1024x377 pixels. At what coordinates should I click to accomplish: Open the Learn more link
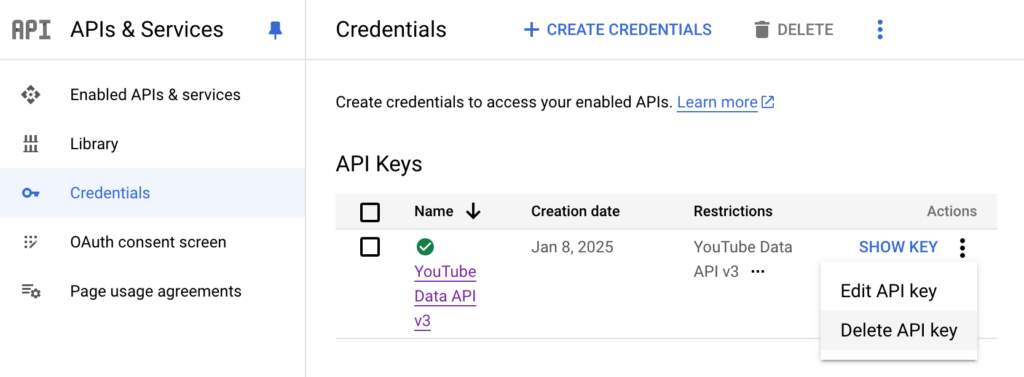726,103
